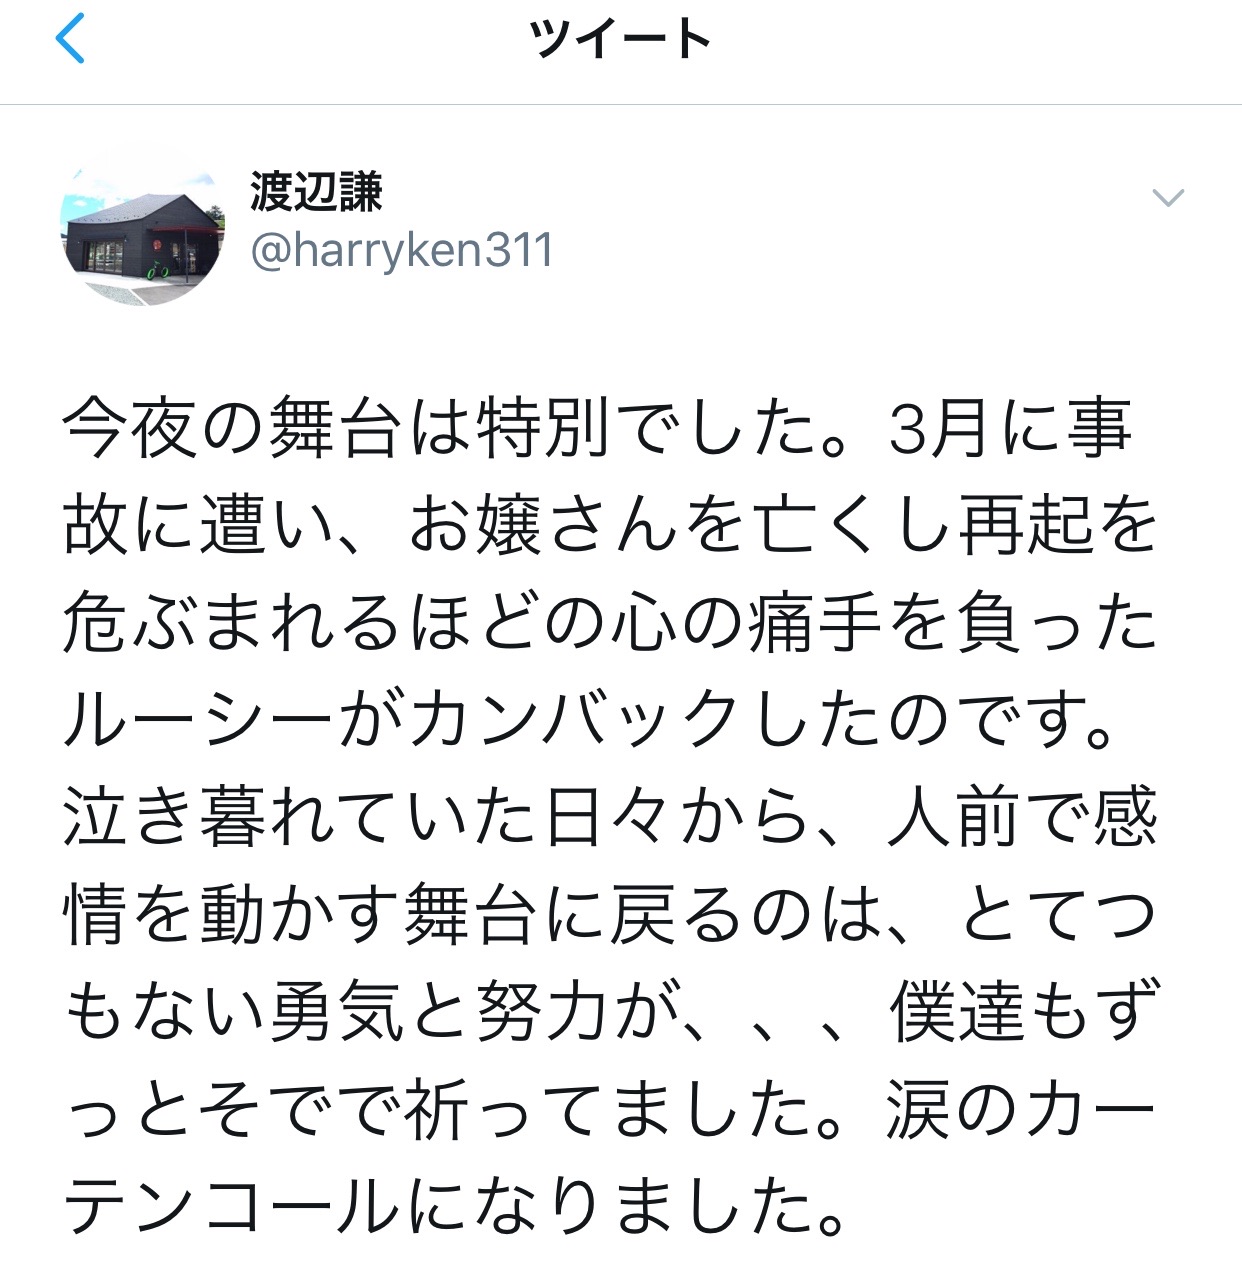Open the tweet options chevron menu
The width and height of the screenshot is (1242, 1267).
pos(1168,198)
